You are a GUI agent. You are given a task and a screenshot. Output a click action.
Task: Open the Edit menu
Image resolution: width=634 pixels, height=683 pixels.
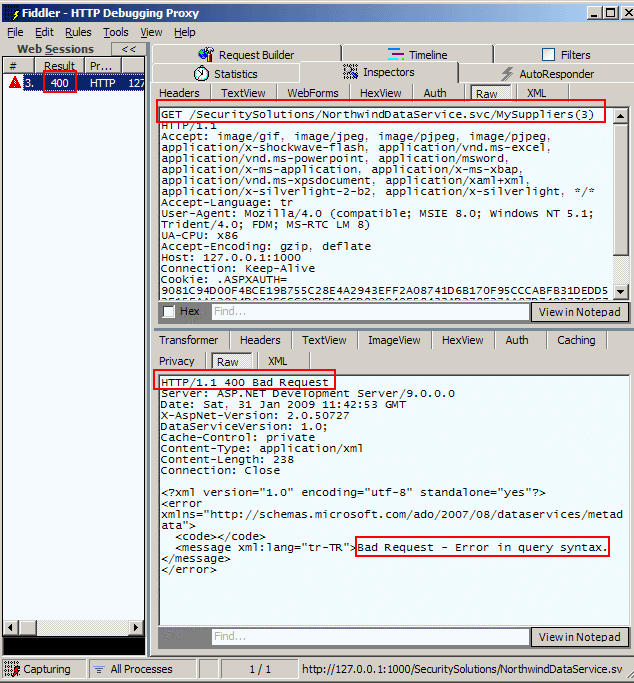44,32
